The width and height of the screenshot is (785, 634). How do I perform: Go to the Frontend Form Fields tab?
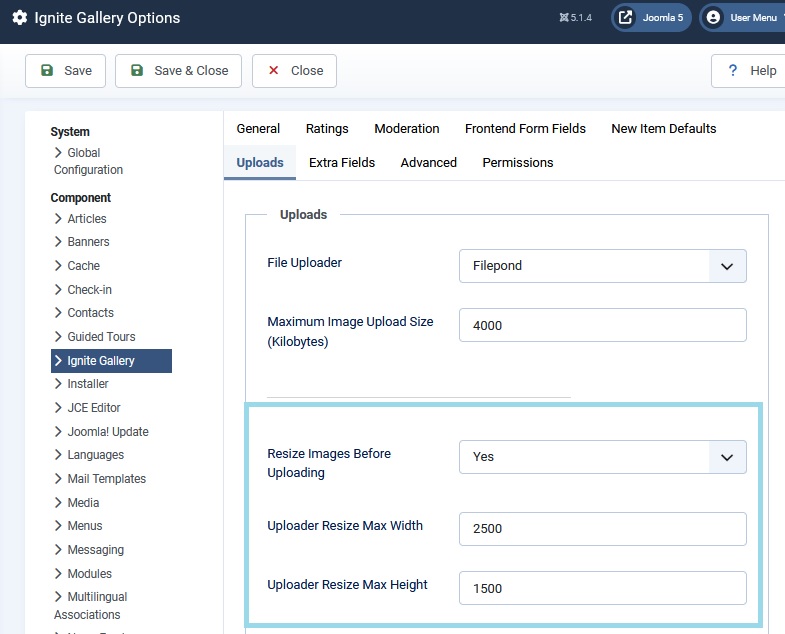click(525, 128)
